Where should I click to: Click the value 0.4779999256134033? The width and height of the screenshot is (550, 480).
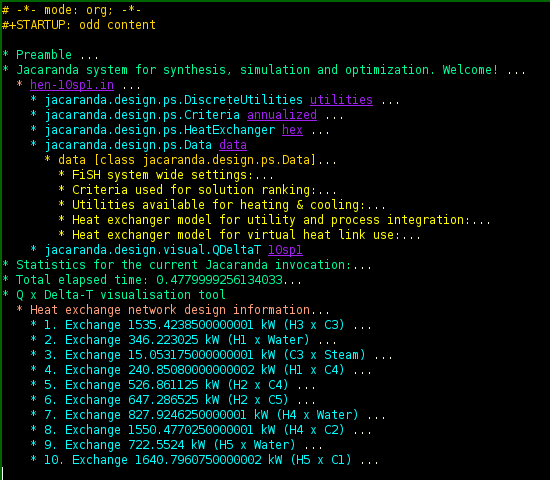coord(219,280)
